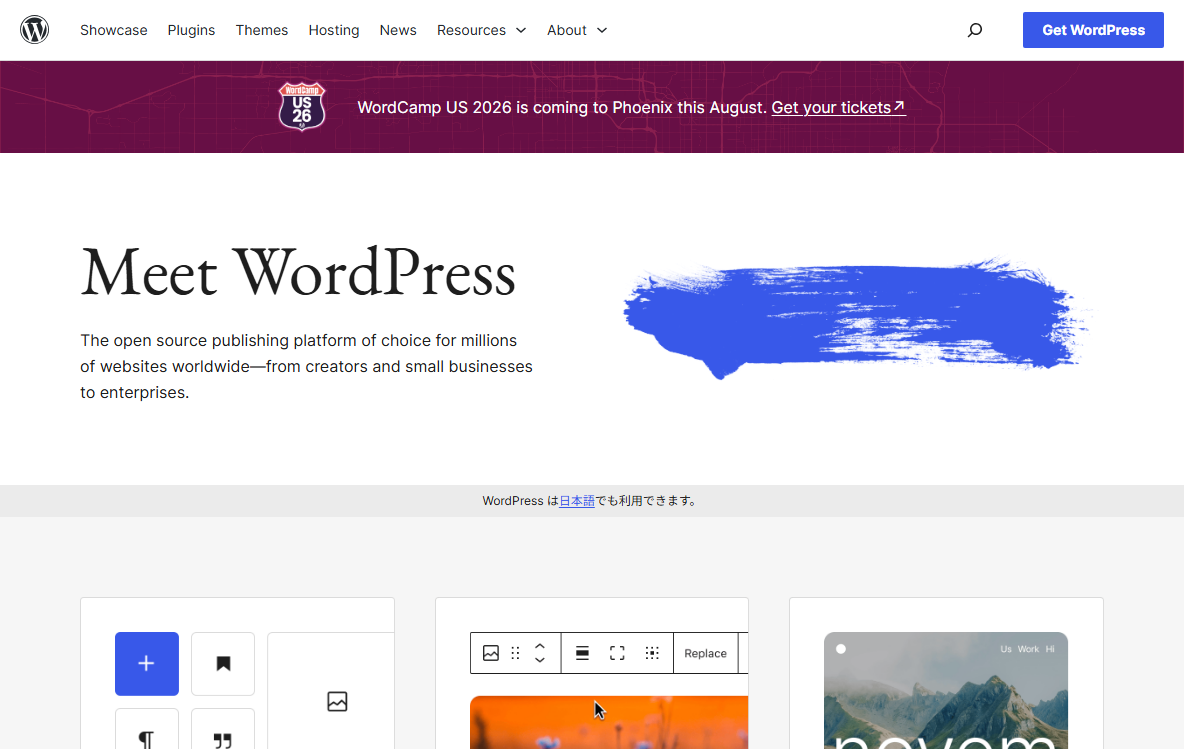Click the orange flower image thumbnail
This screenshot has width=1184, height=749.
point(609,723)
